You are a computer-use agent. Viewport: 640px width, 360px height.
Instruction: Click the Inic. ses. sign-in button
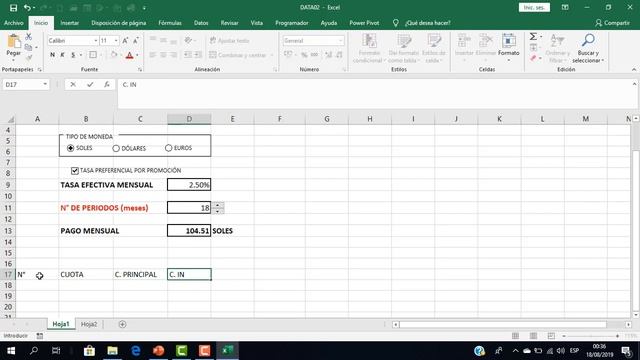point(534,7)
